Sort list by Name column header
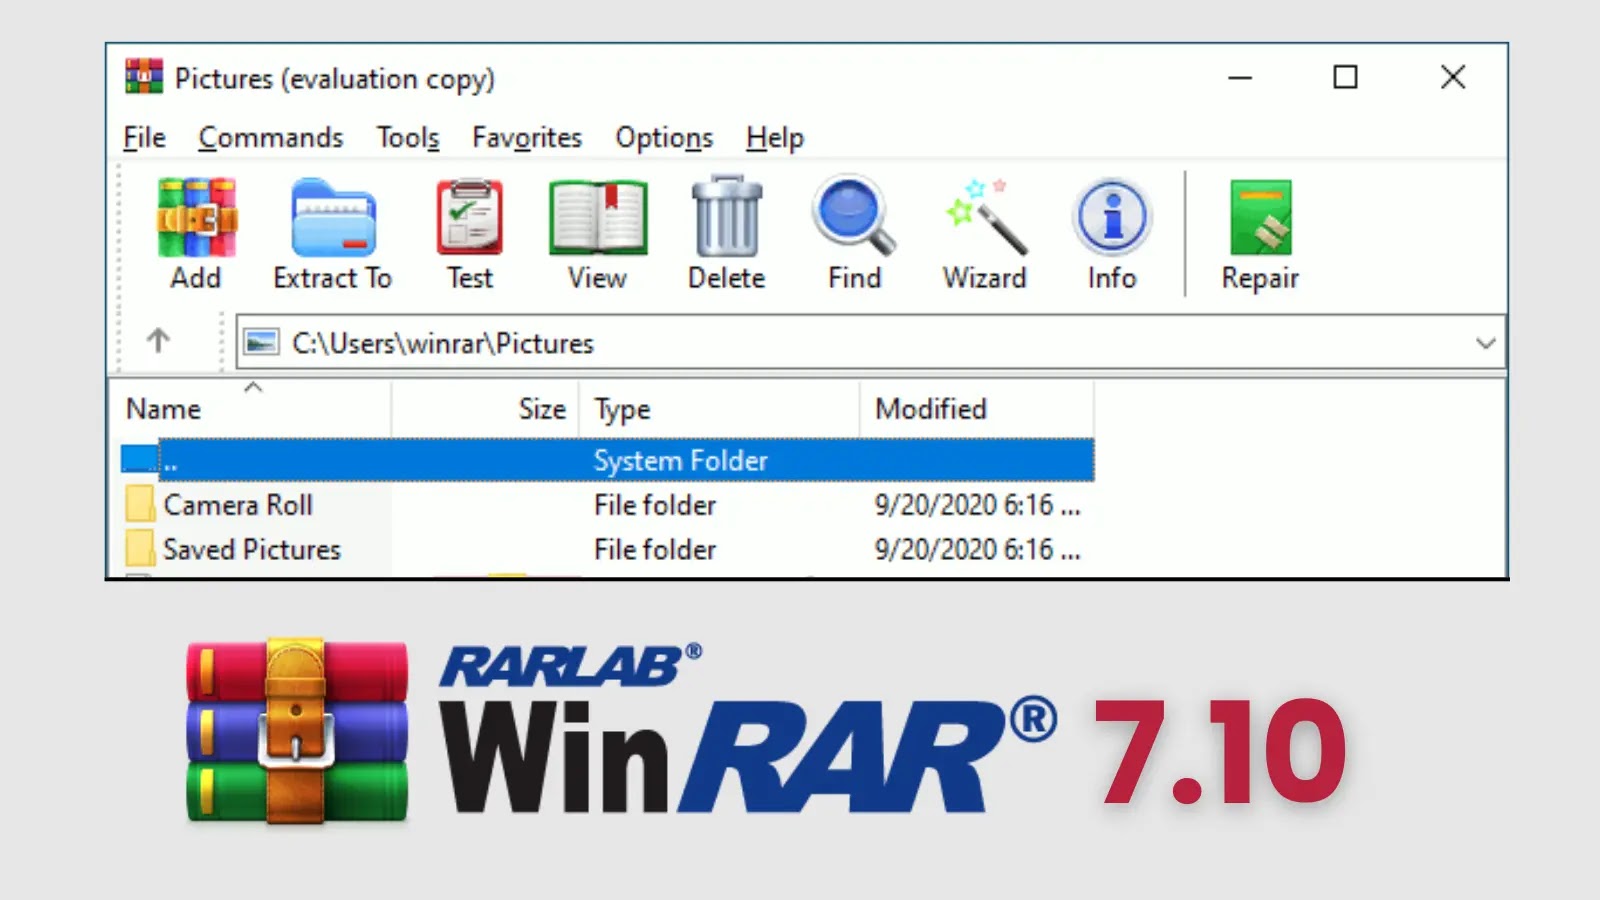This screenshot has width=1600, height=900. pyautogui.click(x=164, y=409)
